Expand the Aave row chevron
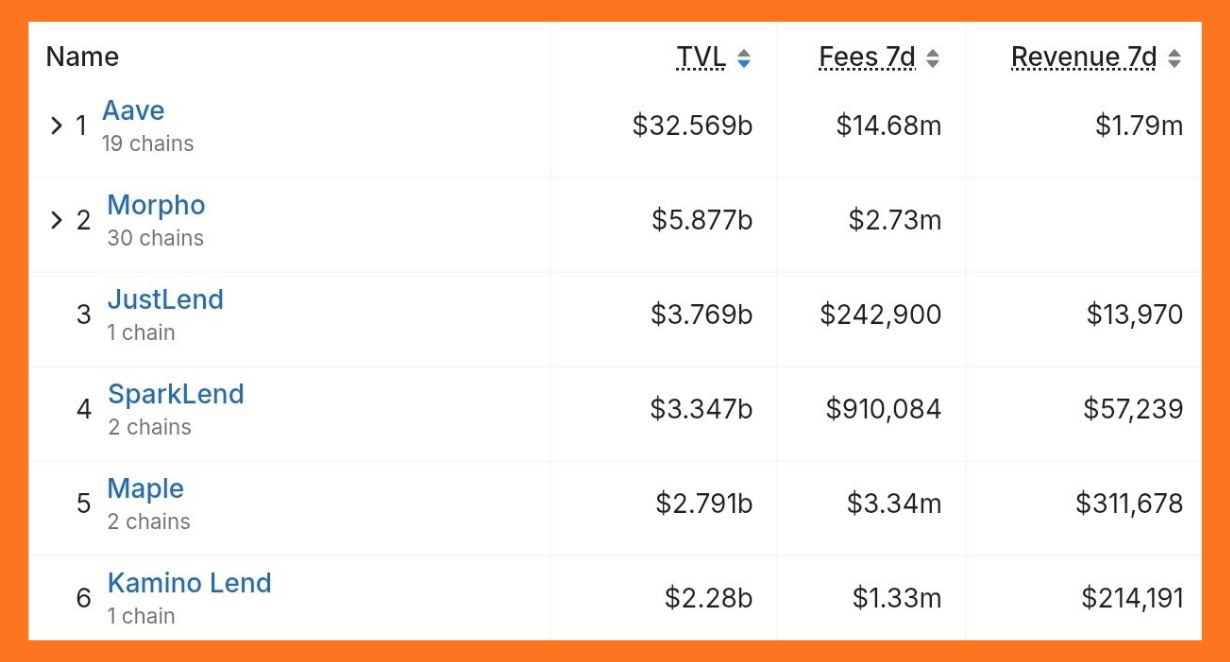The height and width of the screenshot is (662, 1230). coord(56,125)
